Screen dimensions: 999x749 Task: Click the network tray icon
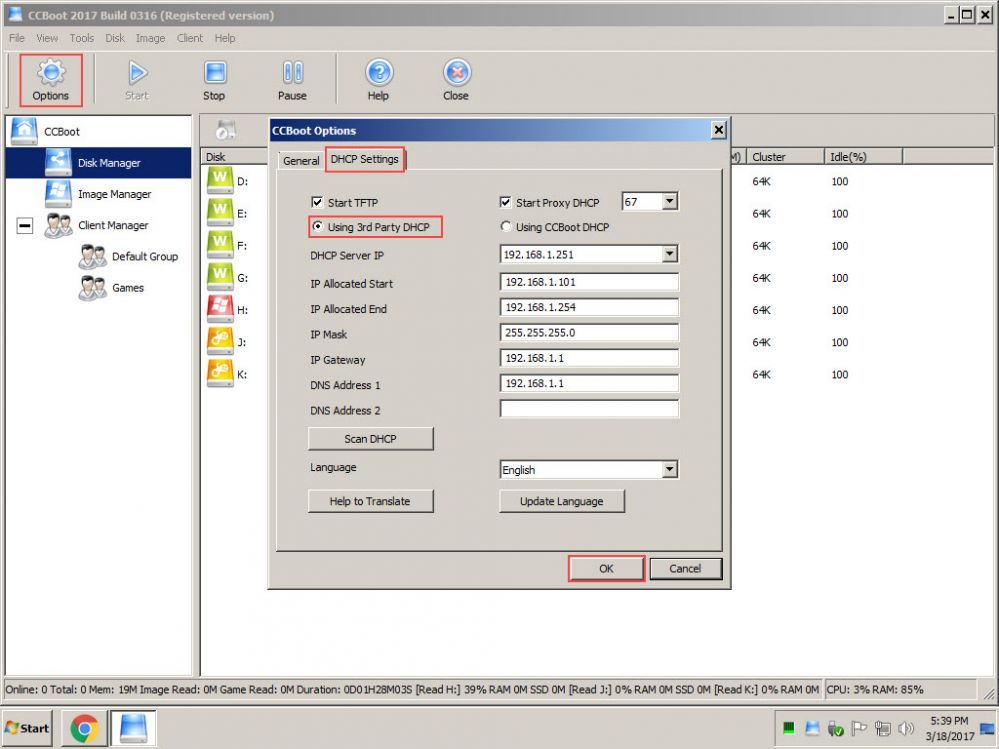[x=882, y=728]
